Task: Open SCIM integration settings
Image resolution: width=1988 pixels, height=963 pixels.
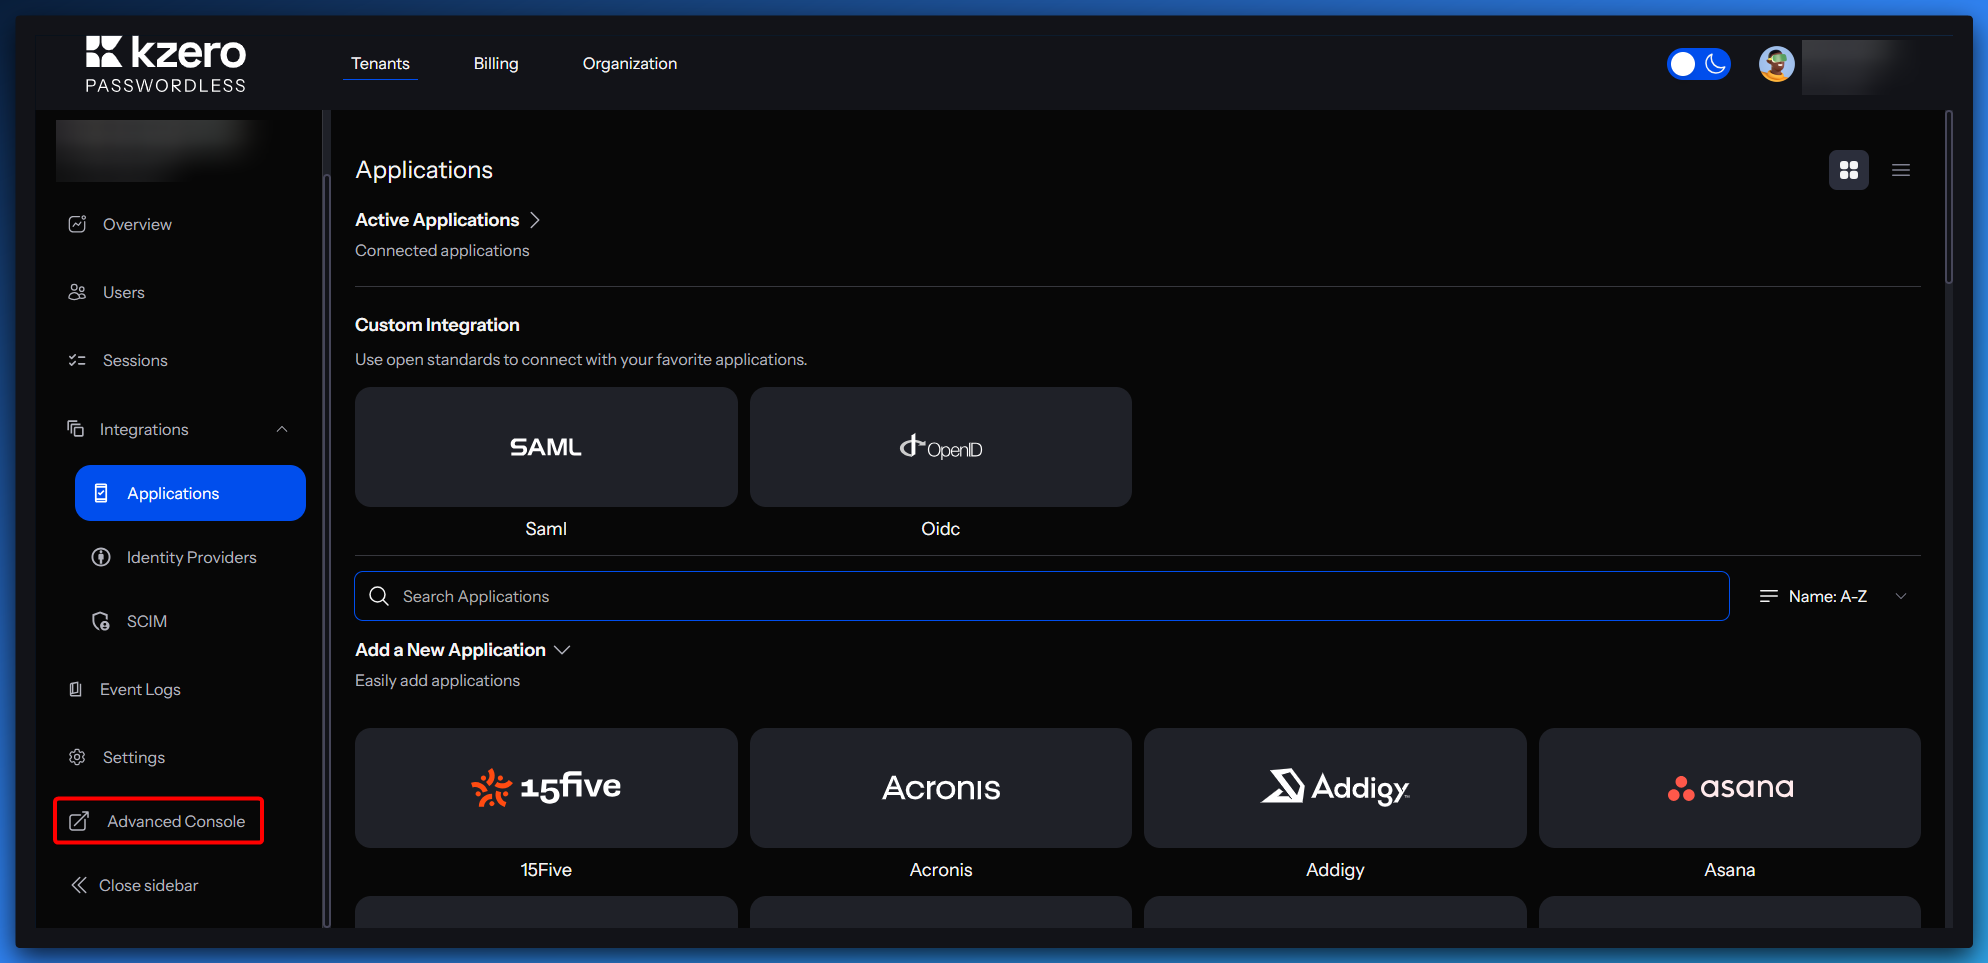Action: click(x=146, y=621)
